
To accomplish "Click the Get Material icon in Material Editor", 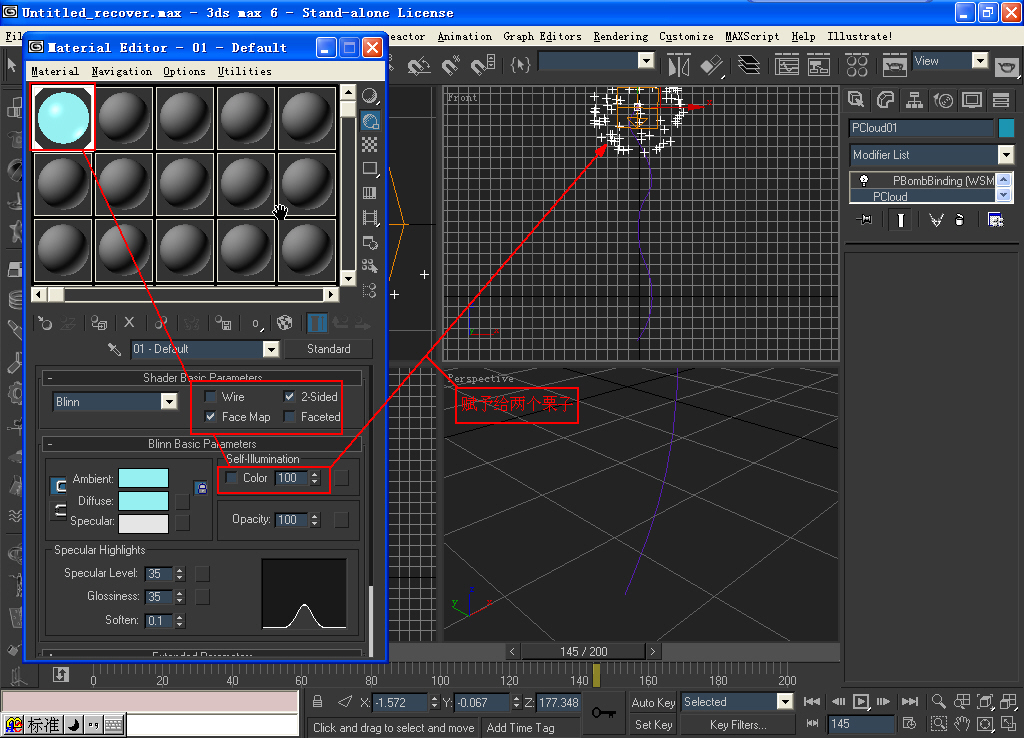I will click(x=44, y=323).
